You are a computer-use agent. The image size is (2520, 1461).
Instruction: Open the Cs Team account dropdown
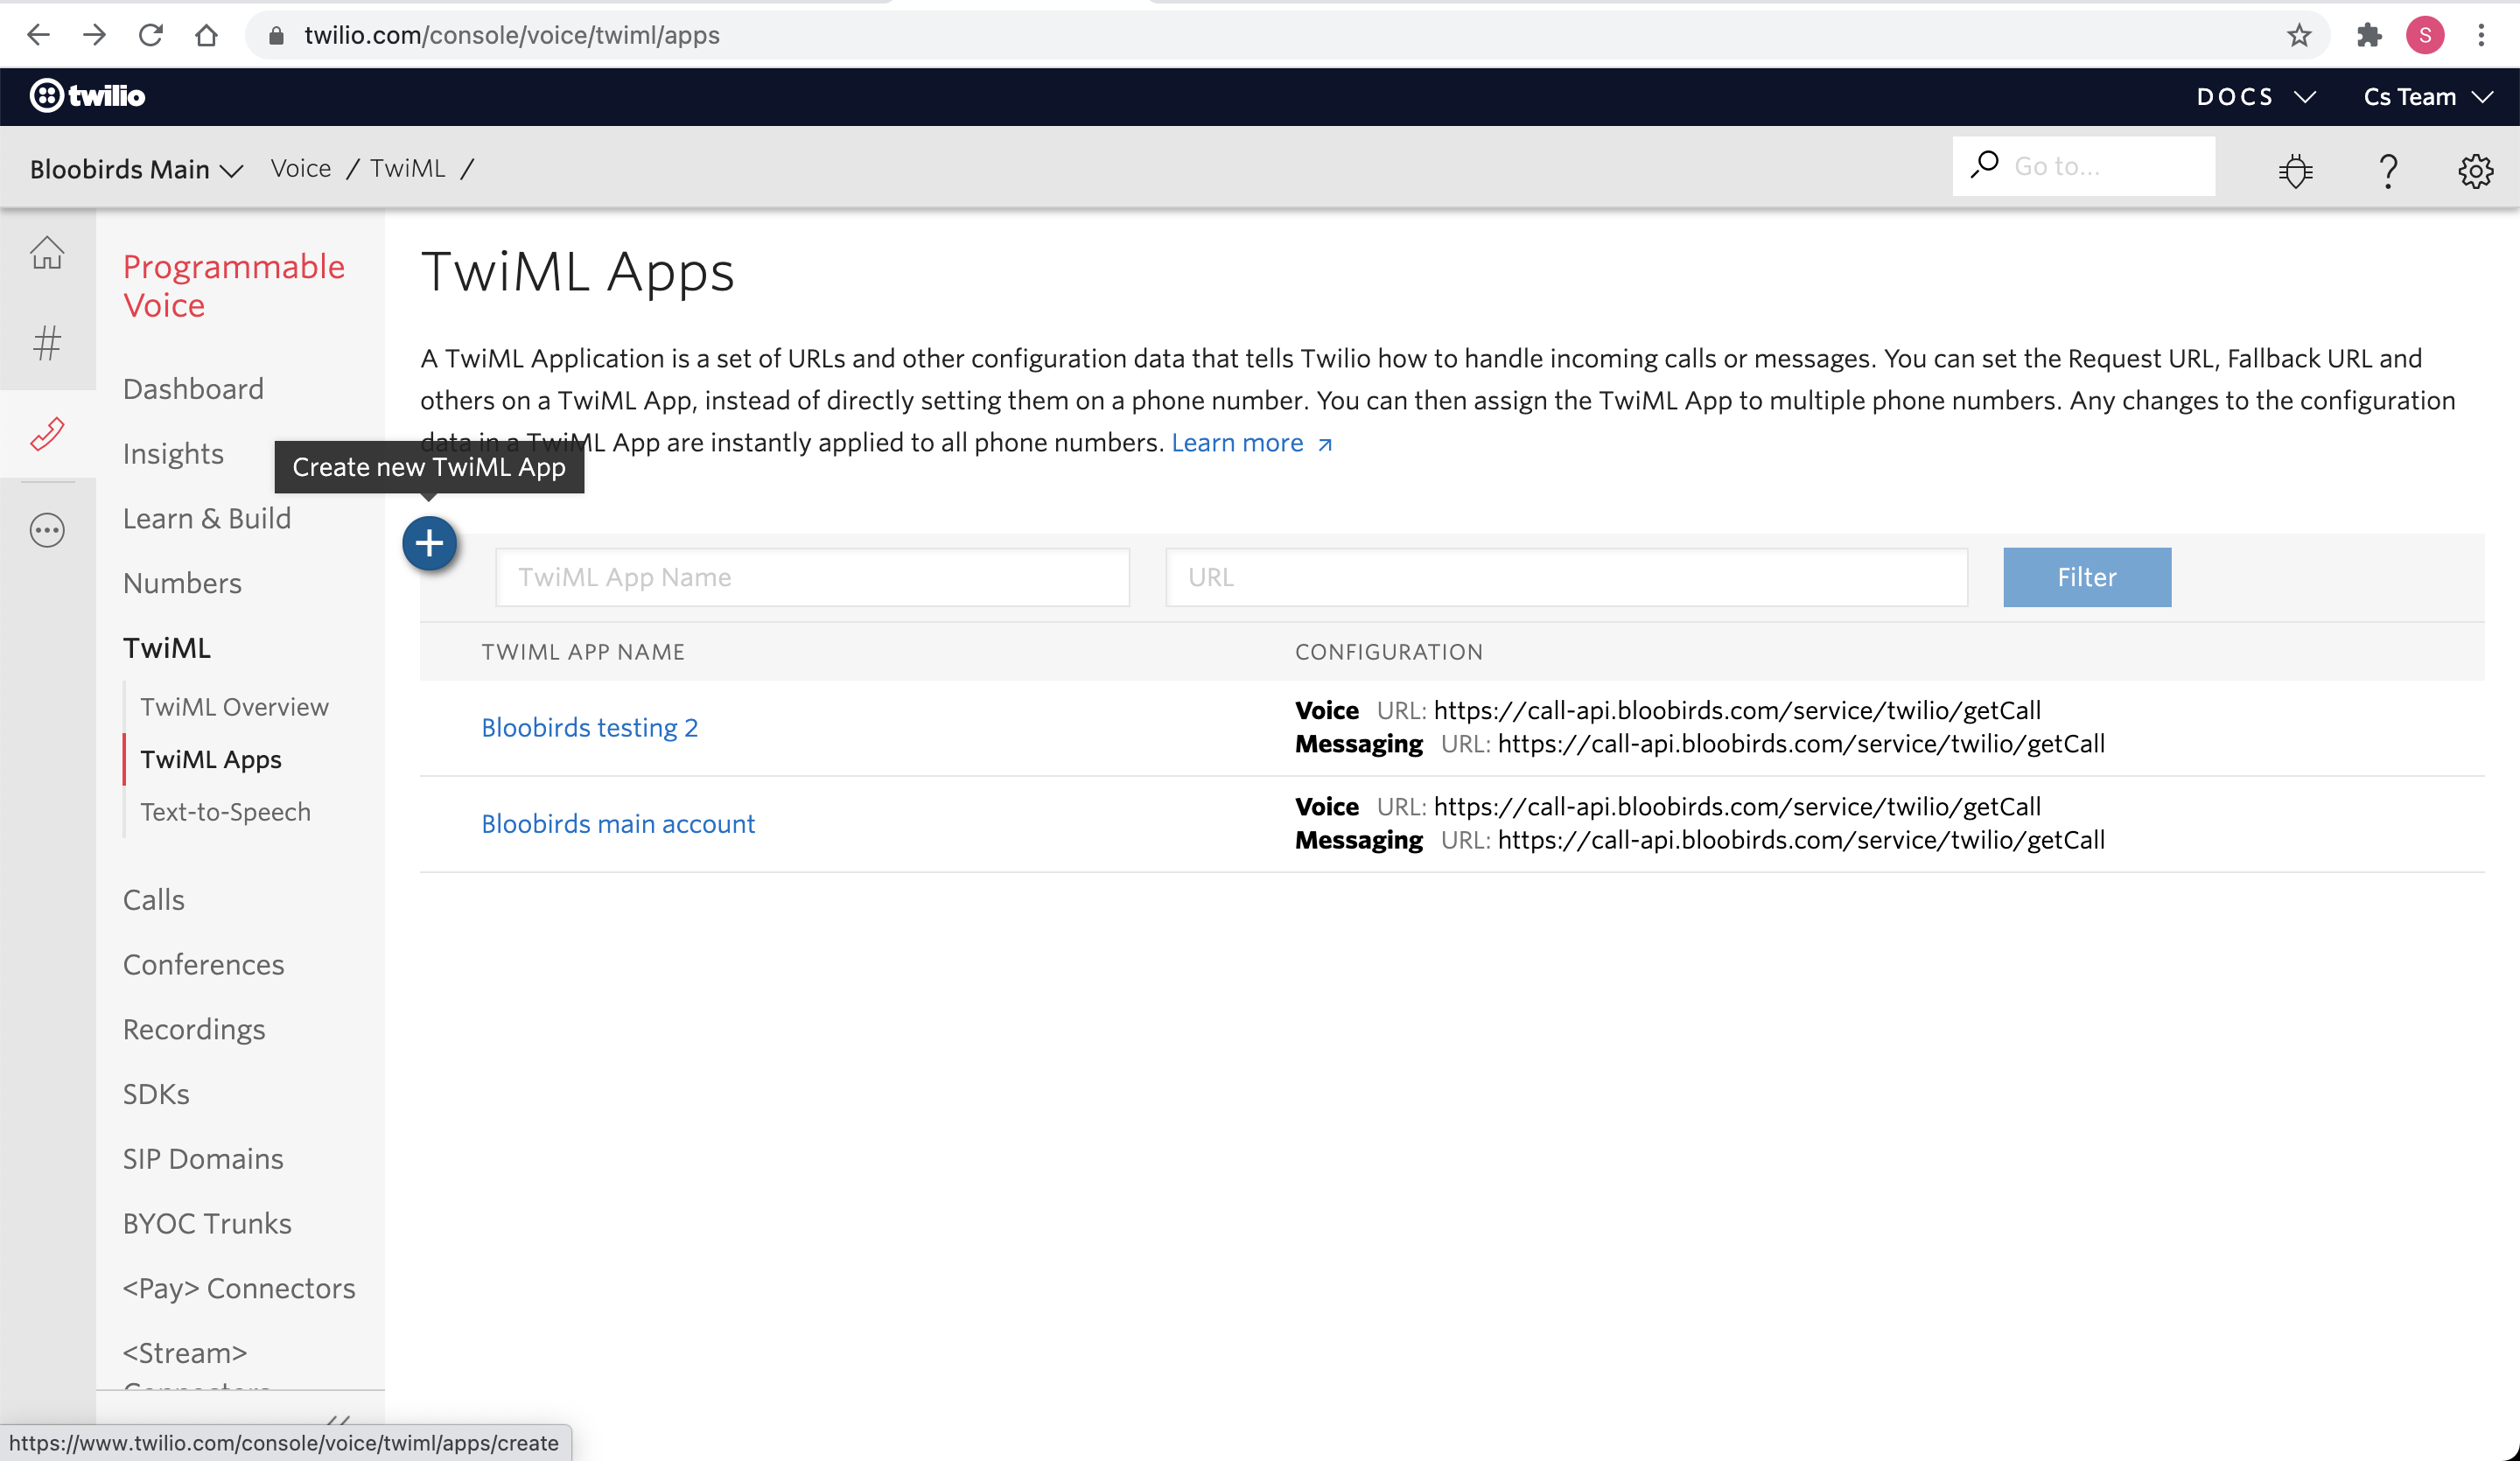[2427, 96]
